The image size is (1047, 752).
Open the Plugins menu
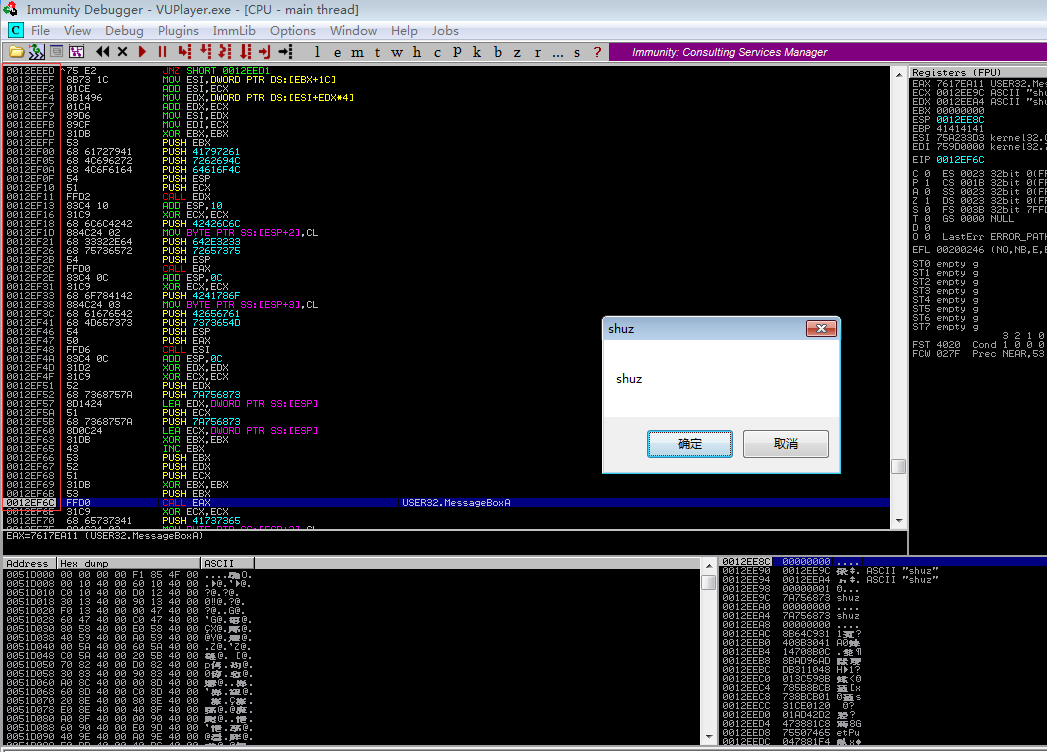click(x=178, y=31)
